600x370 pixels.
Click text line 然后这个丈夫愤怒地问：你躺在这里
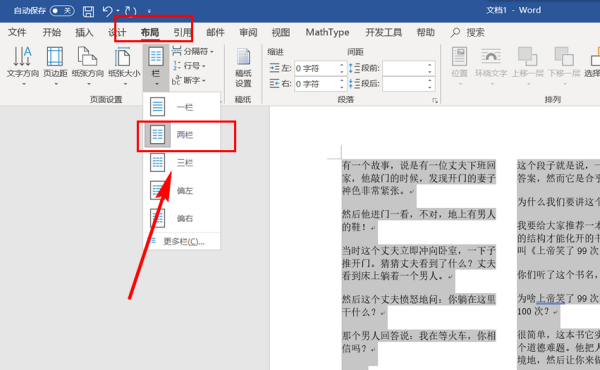(419, 299)
